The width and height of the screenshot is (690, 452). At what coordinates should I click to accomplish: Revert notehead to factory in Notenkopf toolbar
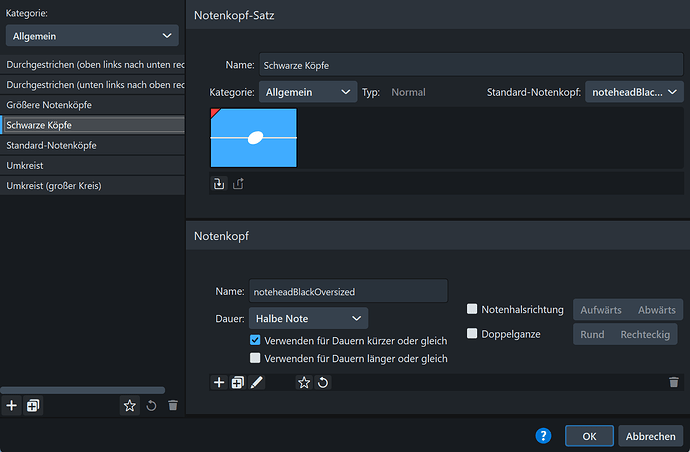click(323, 382)
